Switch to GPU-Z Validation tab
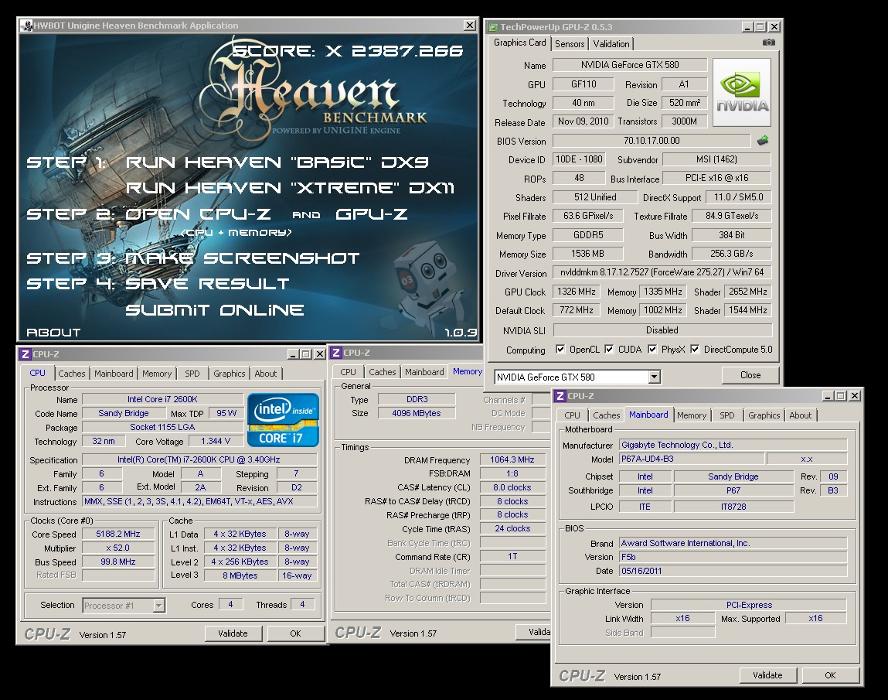This screenshot has height=700, width=888. (x=611, y=44)
